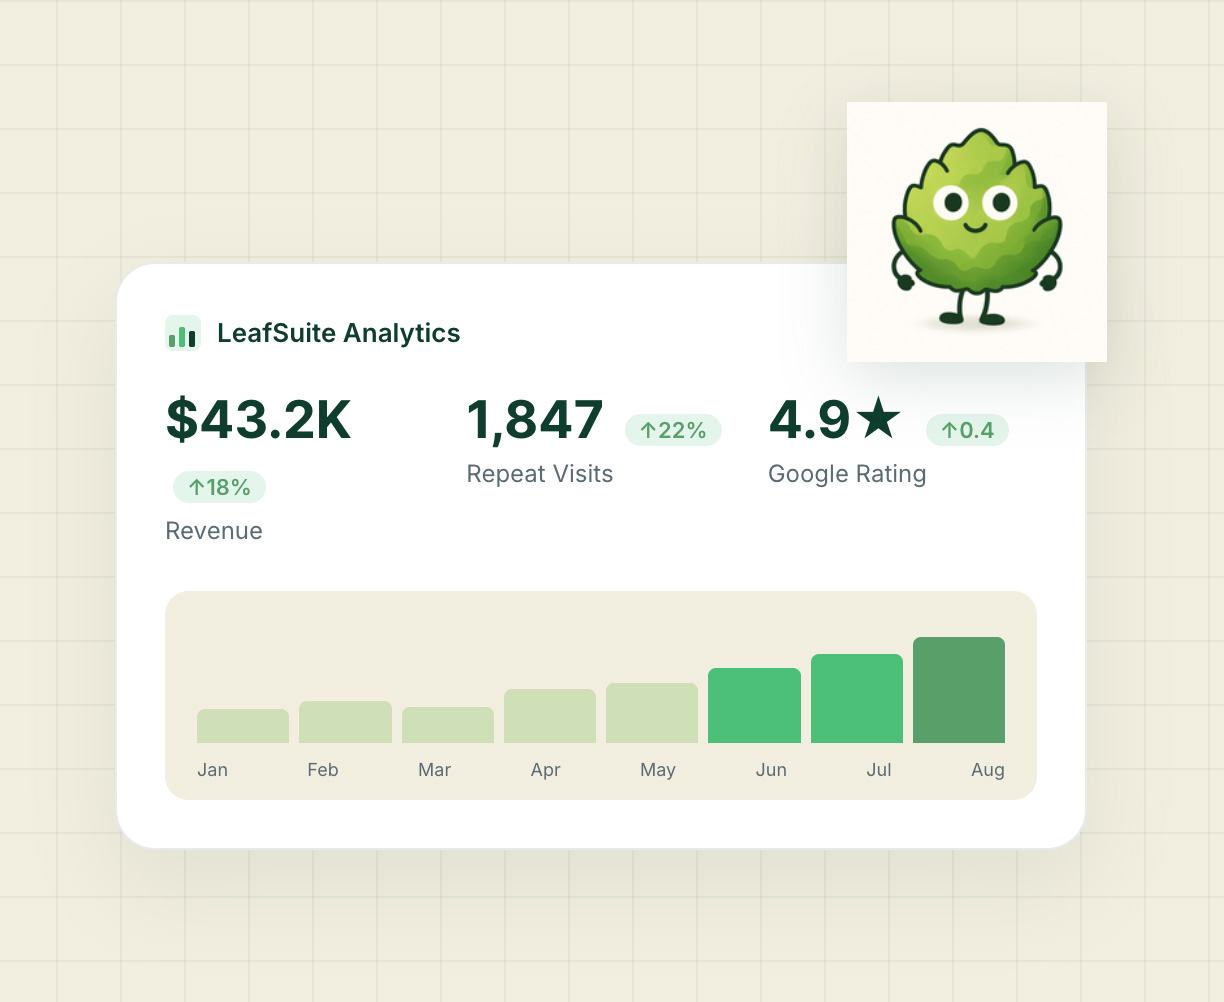1224x1002 pixels.
Task: Click the $43.2K revenue figure
Action: point(259,419)
